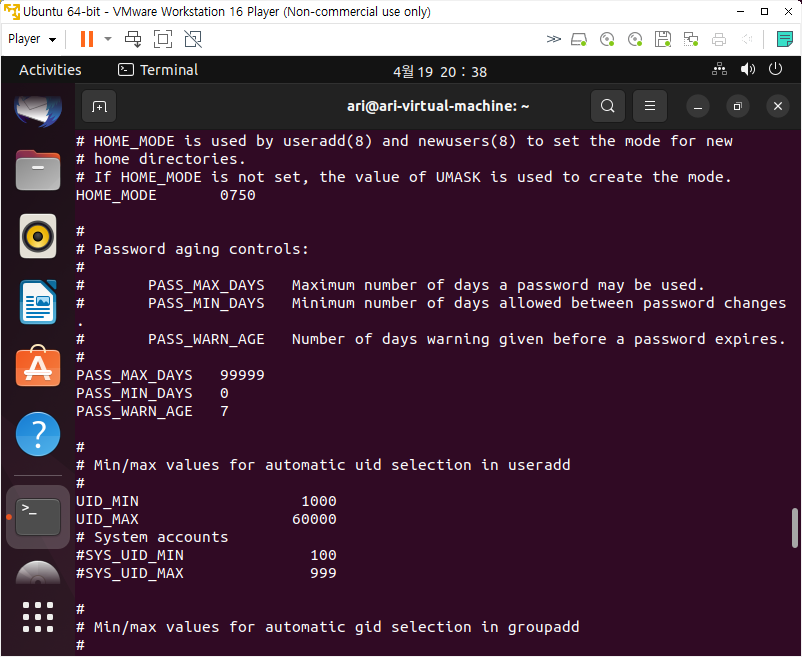Open new terminal tab button
The height and width of the screenshot is (657, 802).
coord(98,106)
